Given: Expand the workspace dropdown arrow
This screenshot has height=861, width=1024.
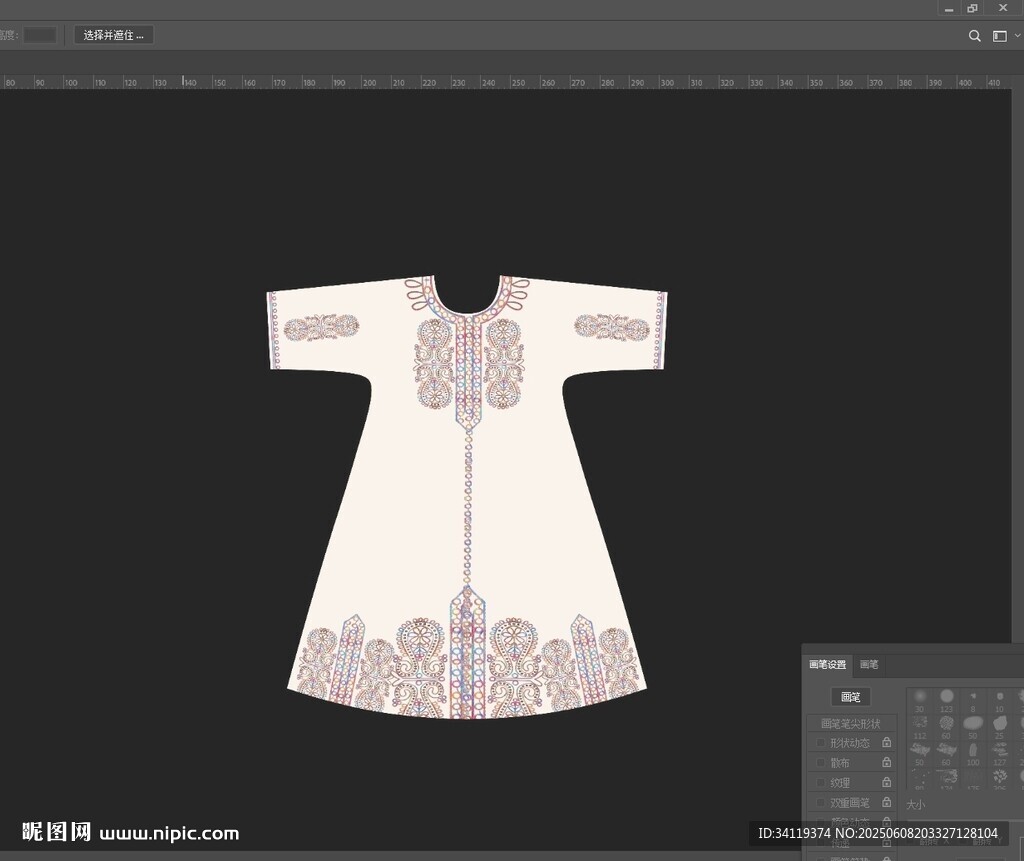Looking at the screenshot, I should pos(1018,36).
